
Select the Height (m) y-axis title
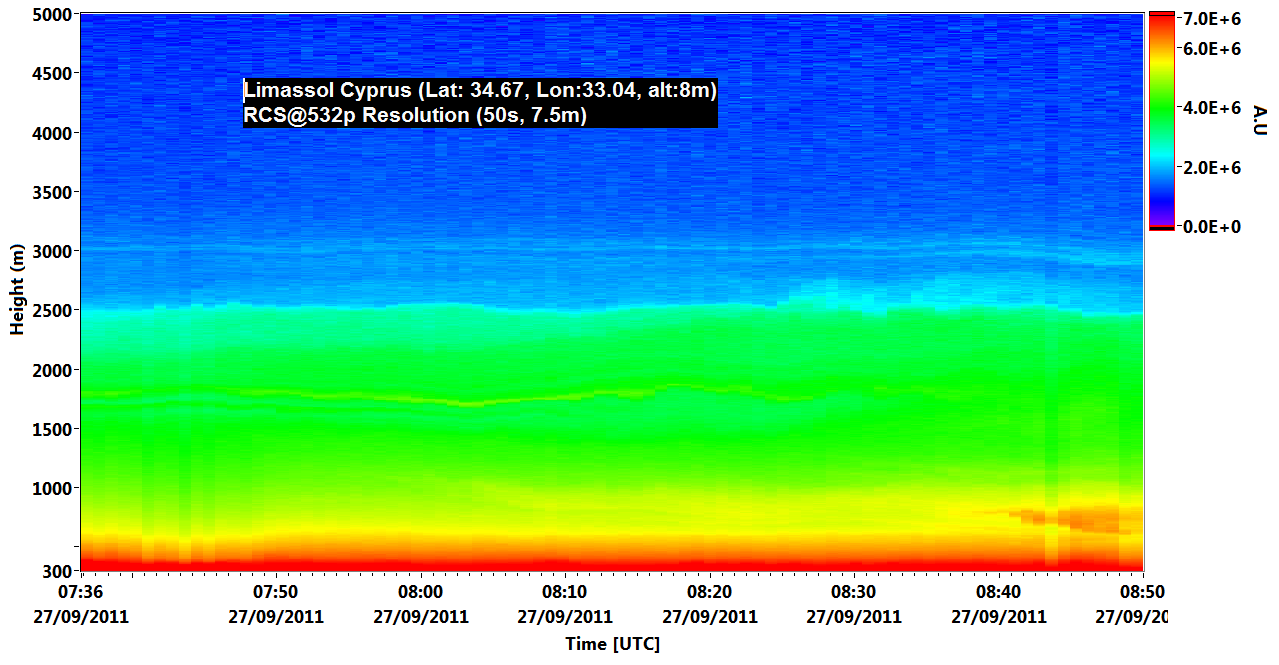(x=17, y=290)
